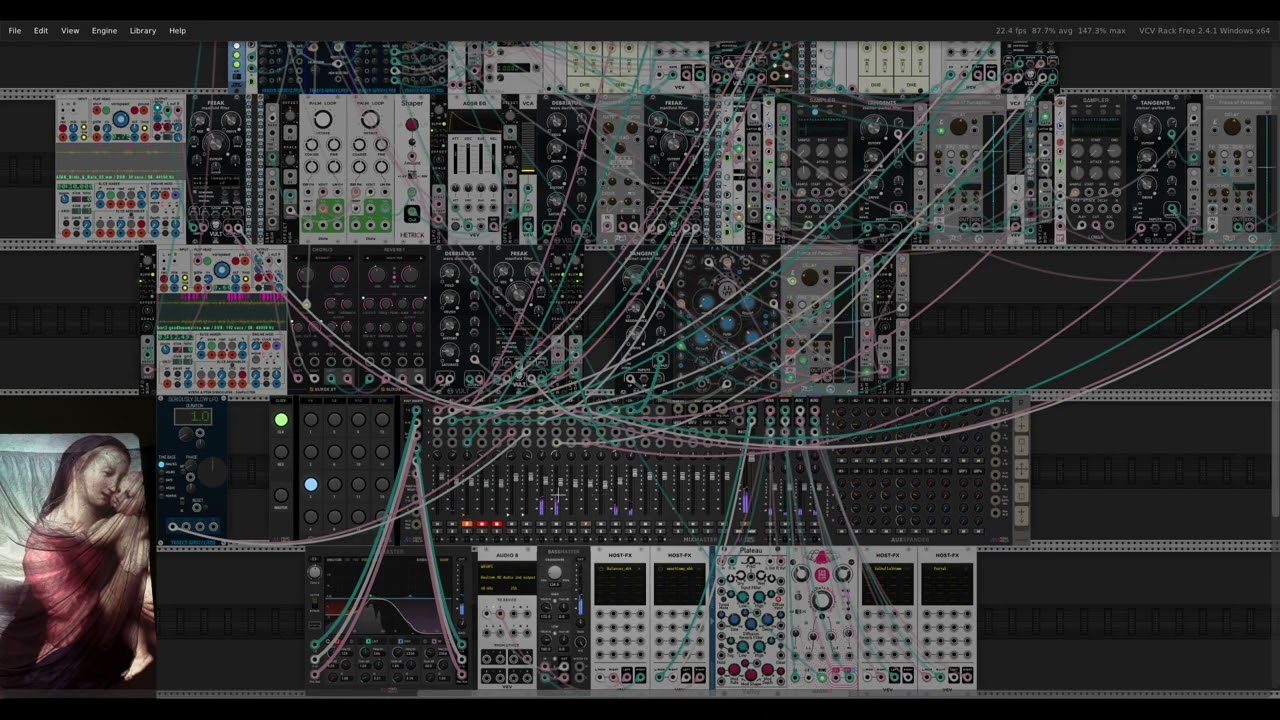Click the large Phase knob on Seriously Slow LFO
Viewport: 1280px width, 720px height.
click(212, 472)
